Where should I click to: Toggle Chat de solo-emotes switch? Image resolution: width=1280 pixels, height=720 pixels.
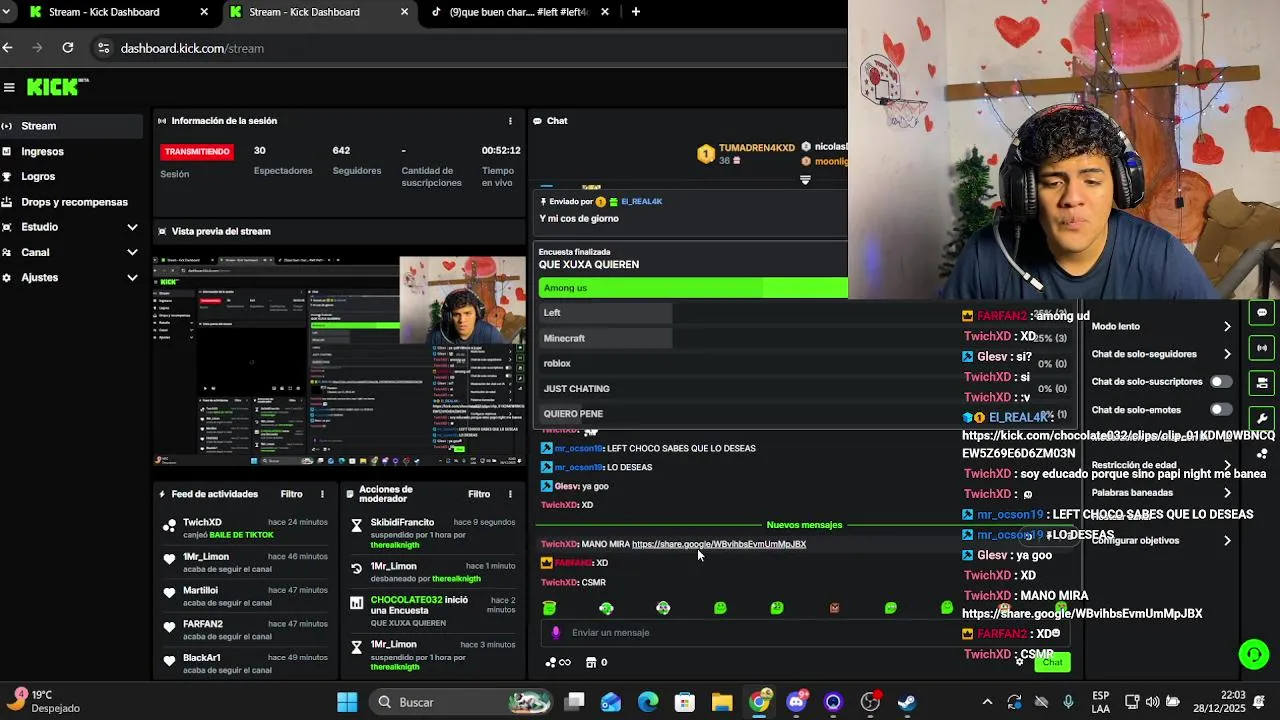pos(1221,410)
